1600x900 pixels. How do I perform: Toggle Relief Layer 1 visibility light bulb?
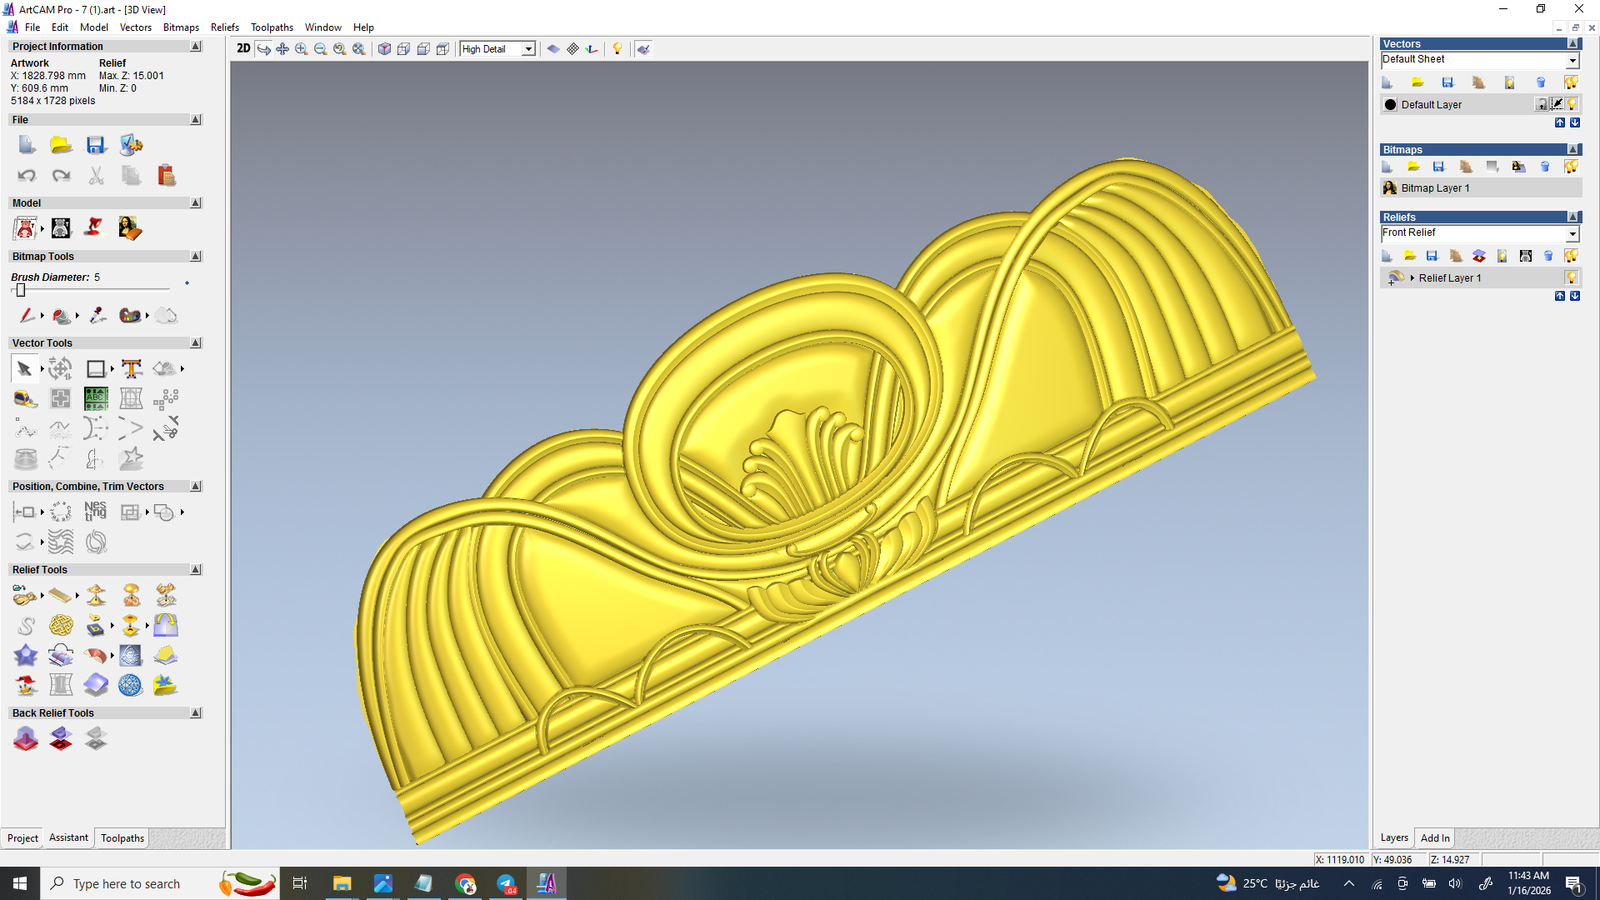[x=1571, y=278]
